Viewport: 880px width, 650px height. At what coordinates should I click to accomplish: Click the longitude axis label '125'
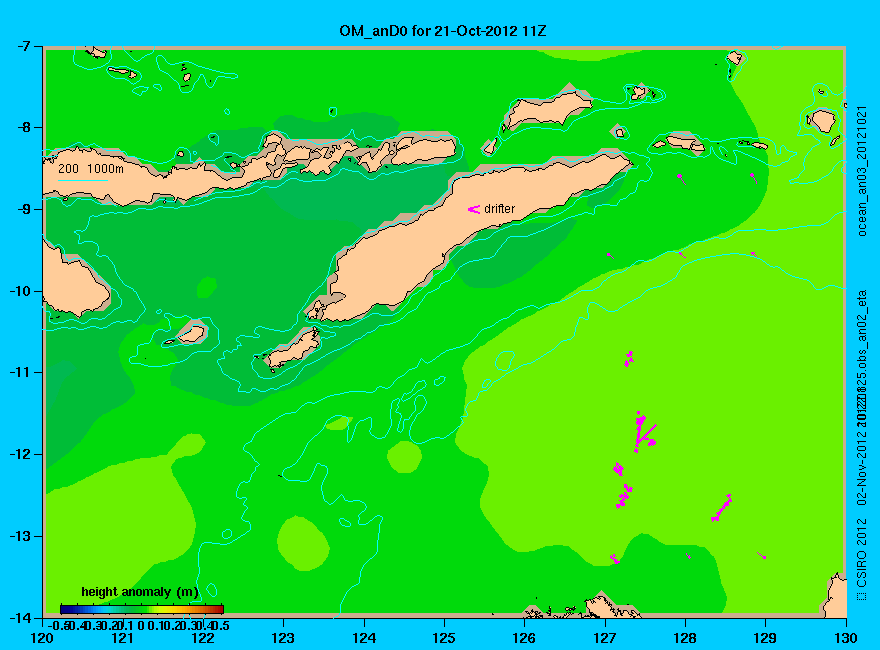[x=444, y=638]
